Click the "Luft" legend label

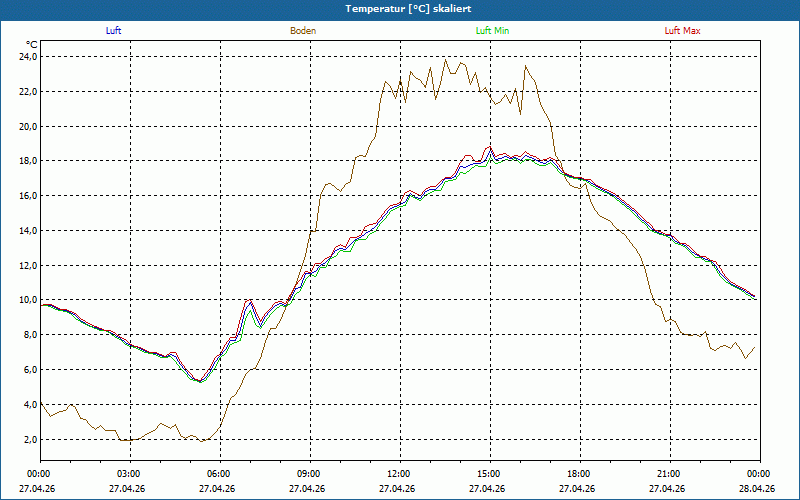tap(113, 31)
